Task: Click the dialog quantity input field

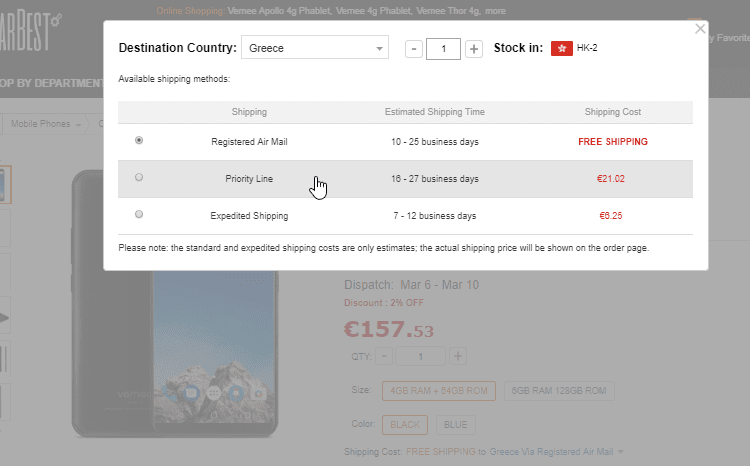Action: pyautogui.click(x=443, y=49)
